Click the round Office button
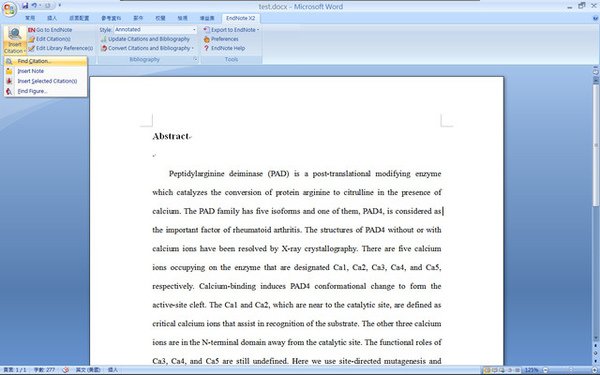Screen dimensions: 600x375 (9, 9)
